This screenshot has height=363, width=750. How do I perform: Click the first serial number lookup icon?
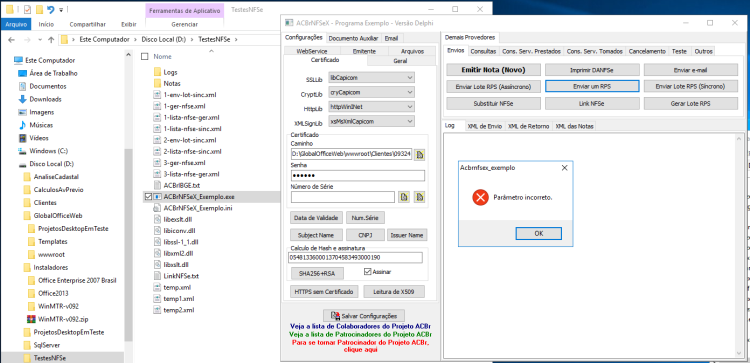click(404, 197)
